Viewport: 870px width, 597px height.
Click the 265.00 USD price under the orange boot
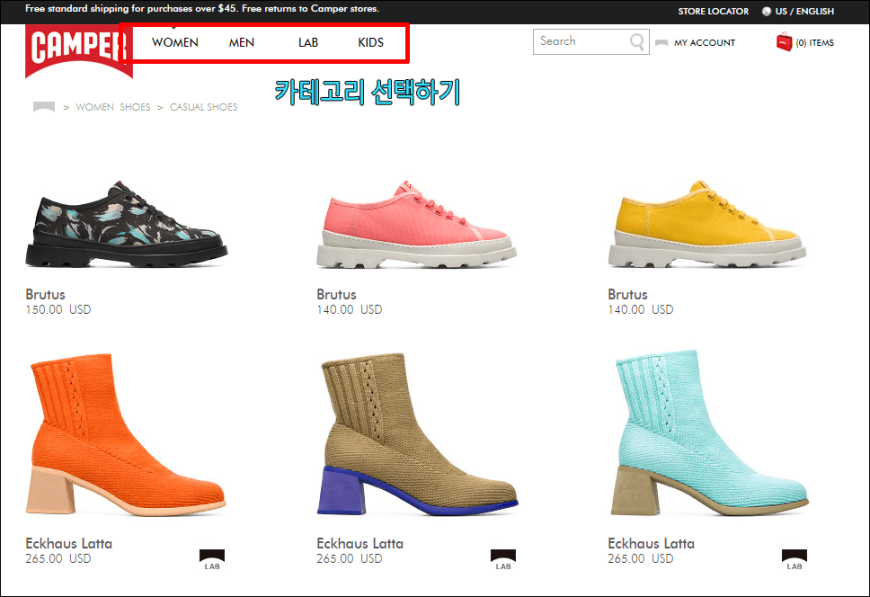(x=58, y=559)
